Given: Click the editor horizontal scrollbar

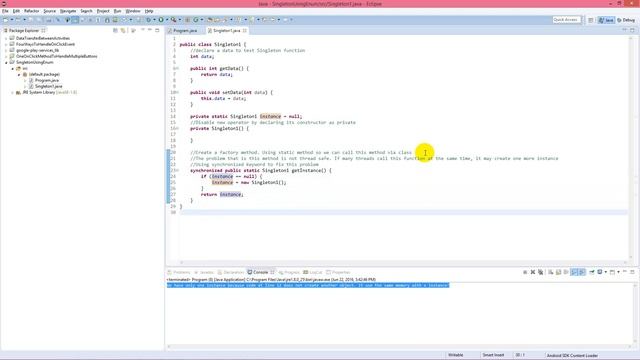Looking at the screenshot, I should click(403, 262).
